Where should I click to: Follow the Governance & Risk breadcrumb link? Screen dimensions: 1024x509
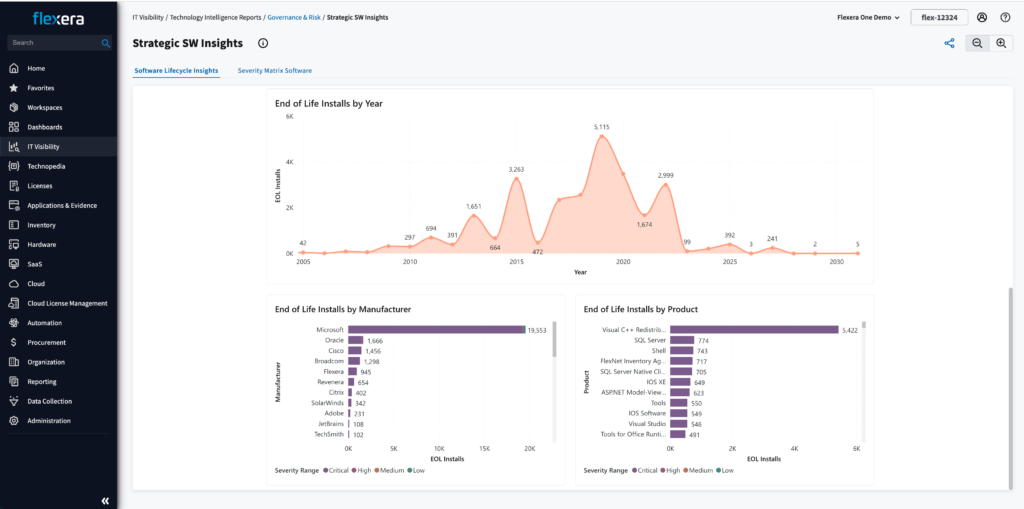294,18
